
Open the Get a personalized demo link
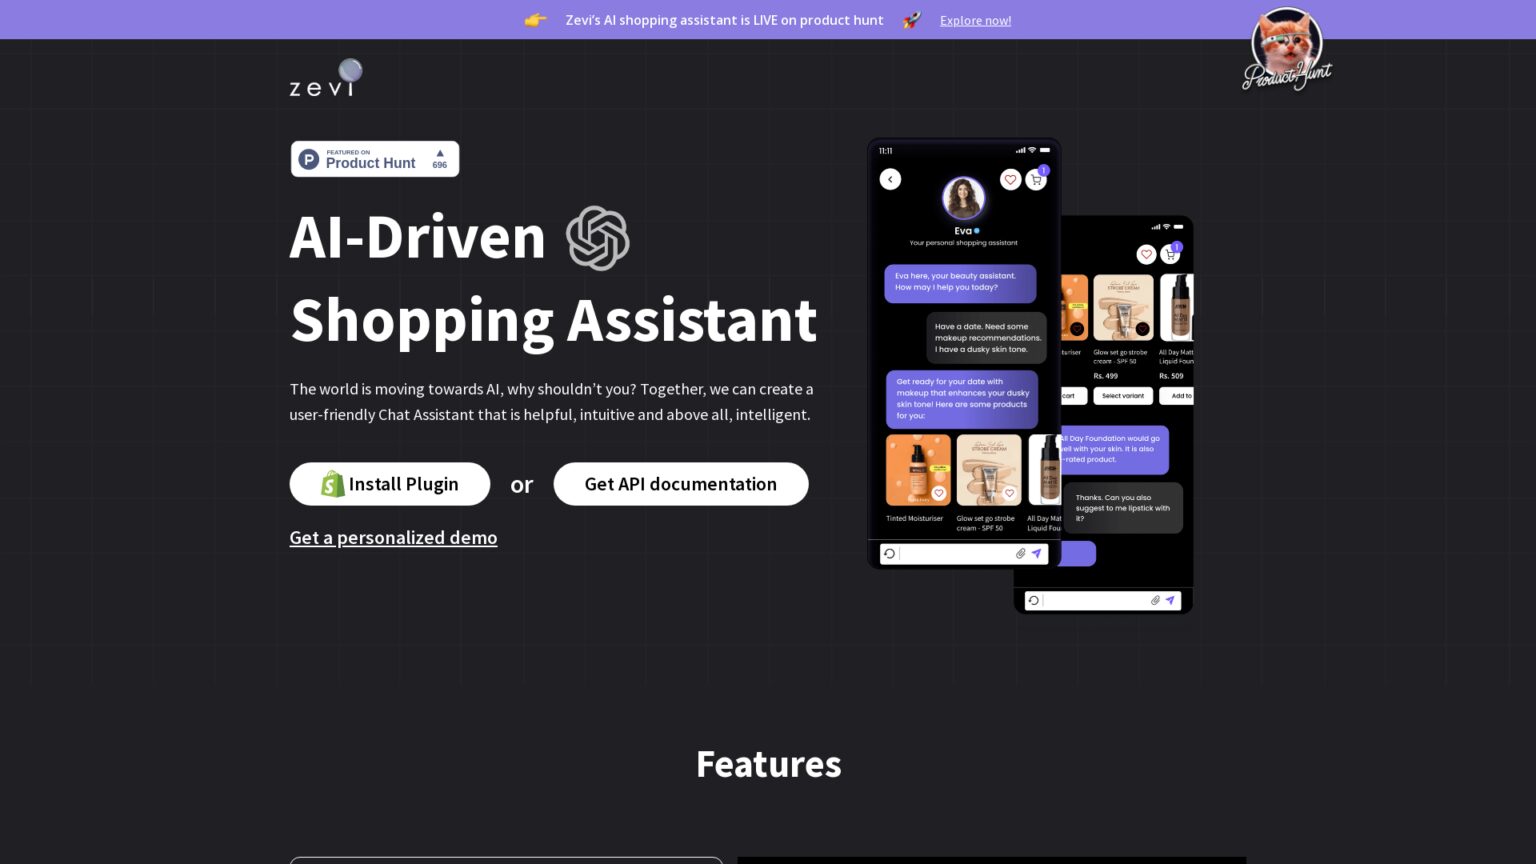point(393,538)
